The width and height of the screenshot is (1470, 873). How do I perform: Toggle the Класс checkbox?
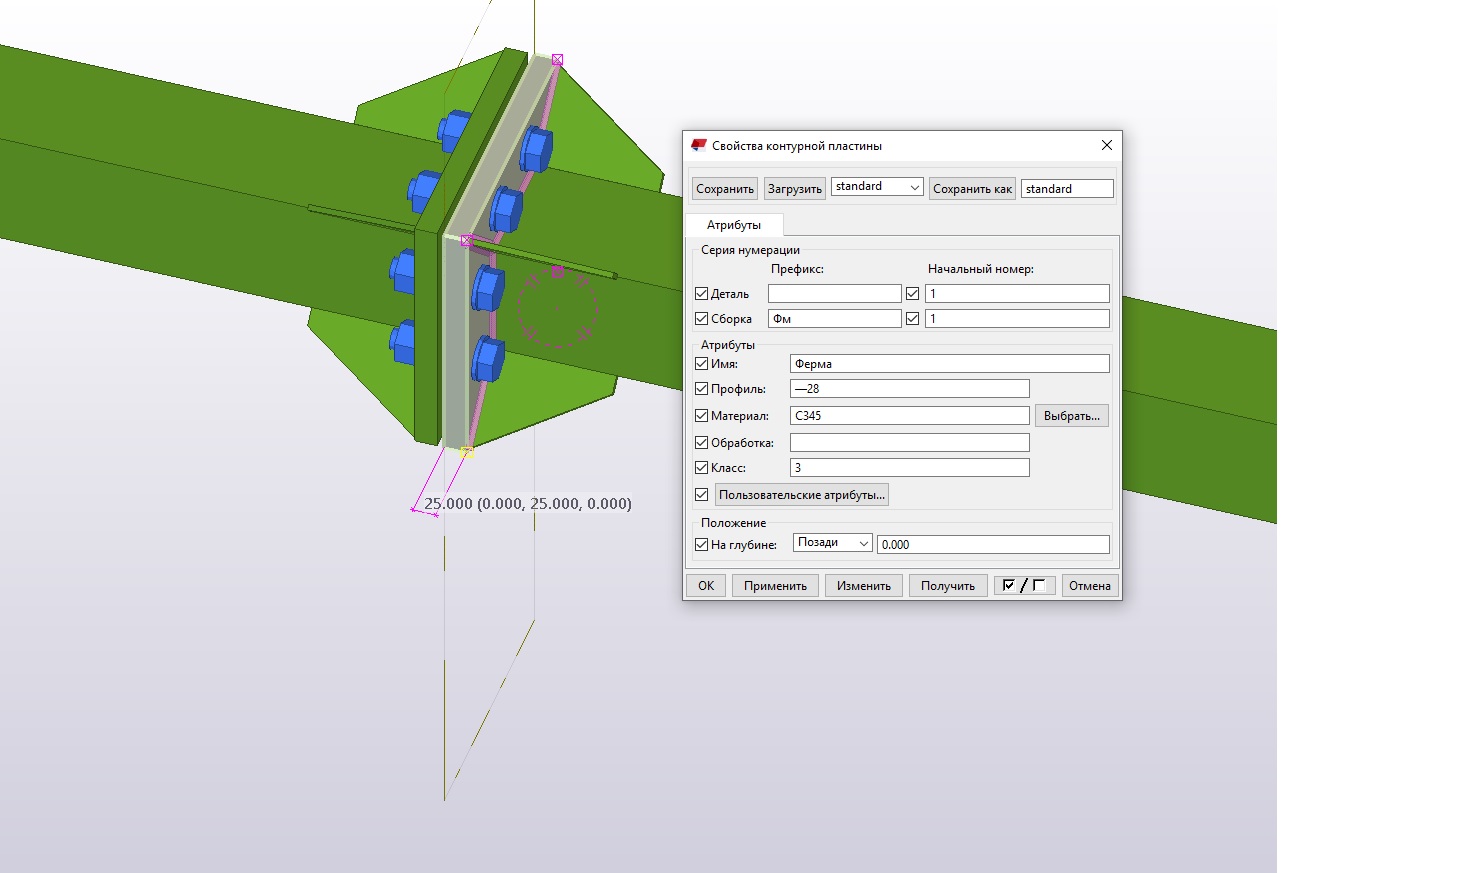click(x=702, y=468)
